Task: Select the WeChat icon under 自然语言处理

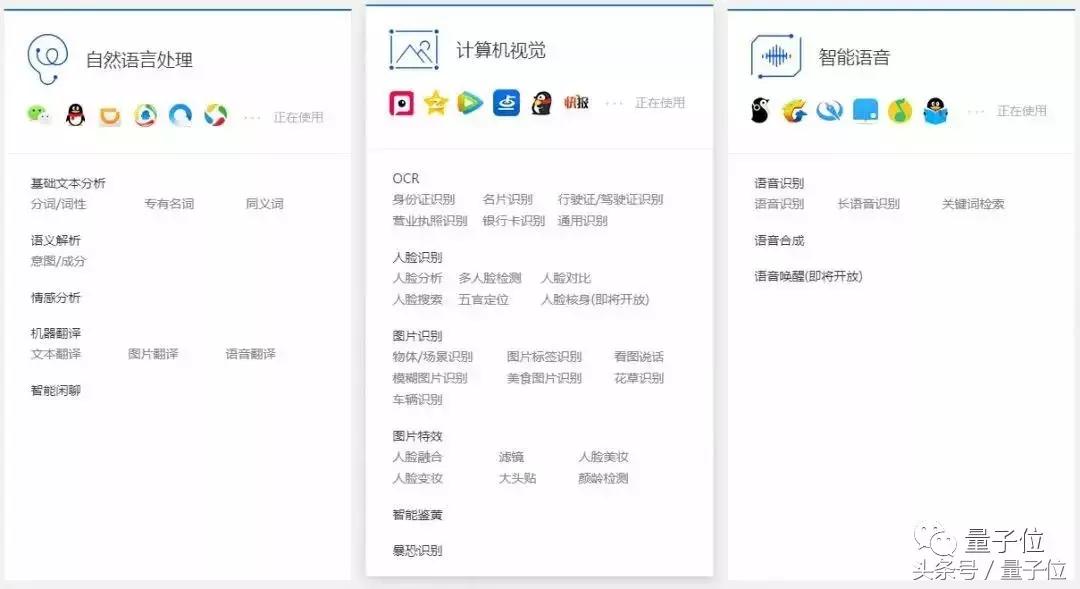Action: (36, 113)
